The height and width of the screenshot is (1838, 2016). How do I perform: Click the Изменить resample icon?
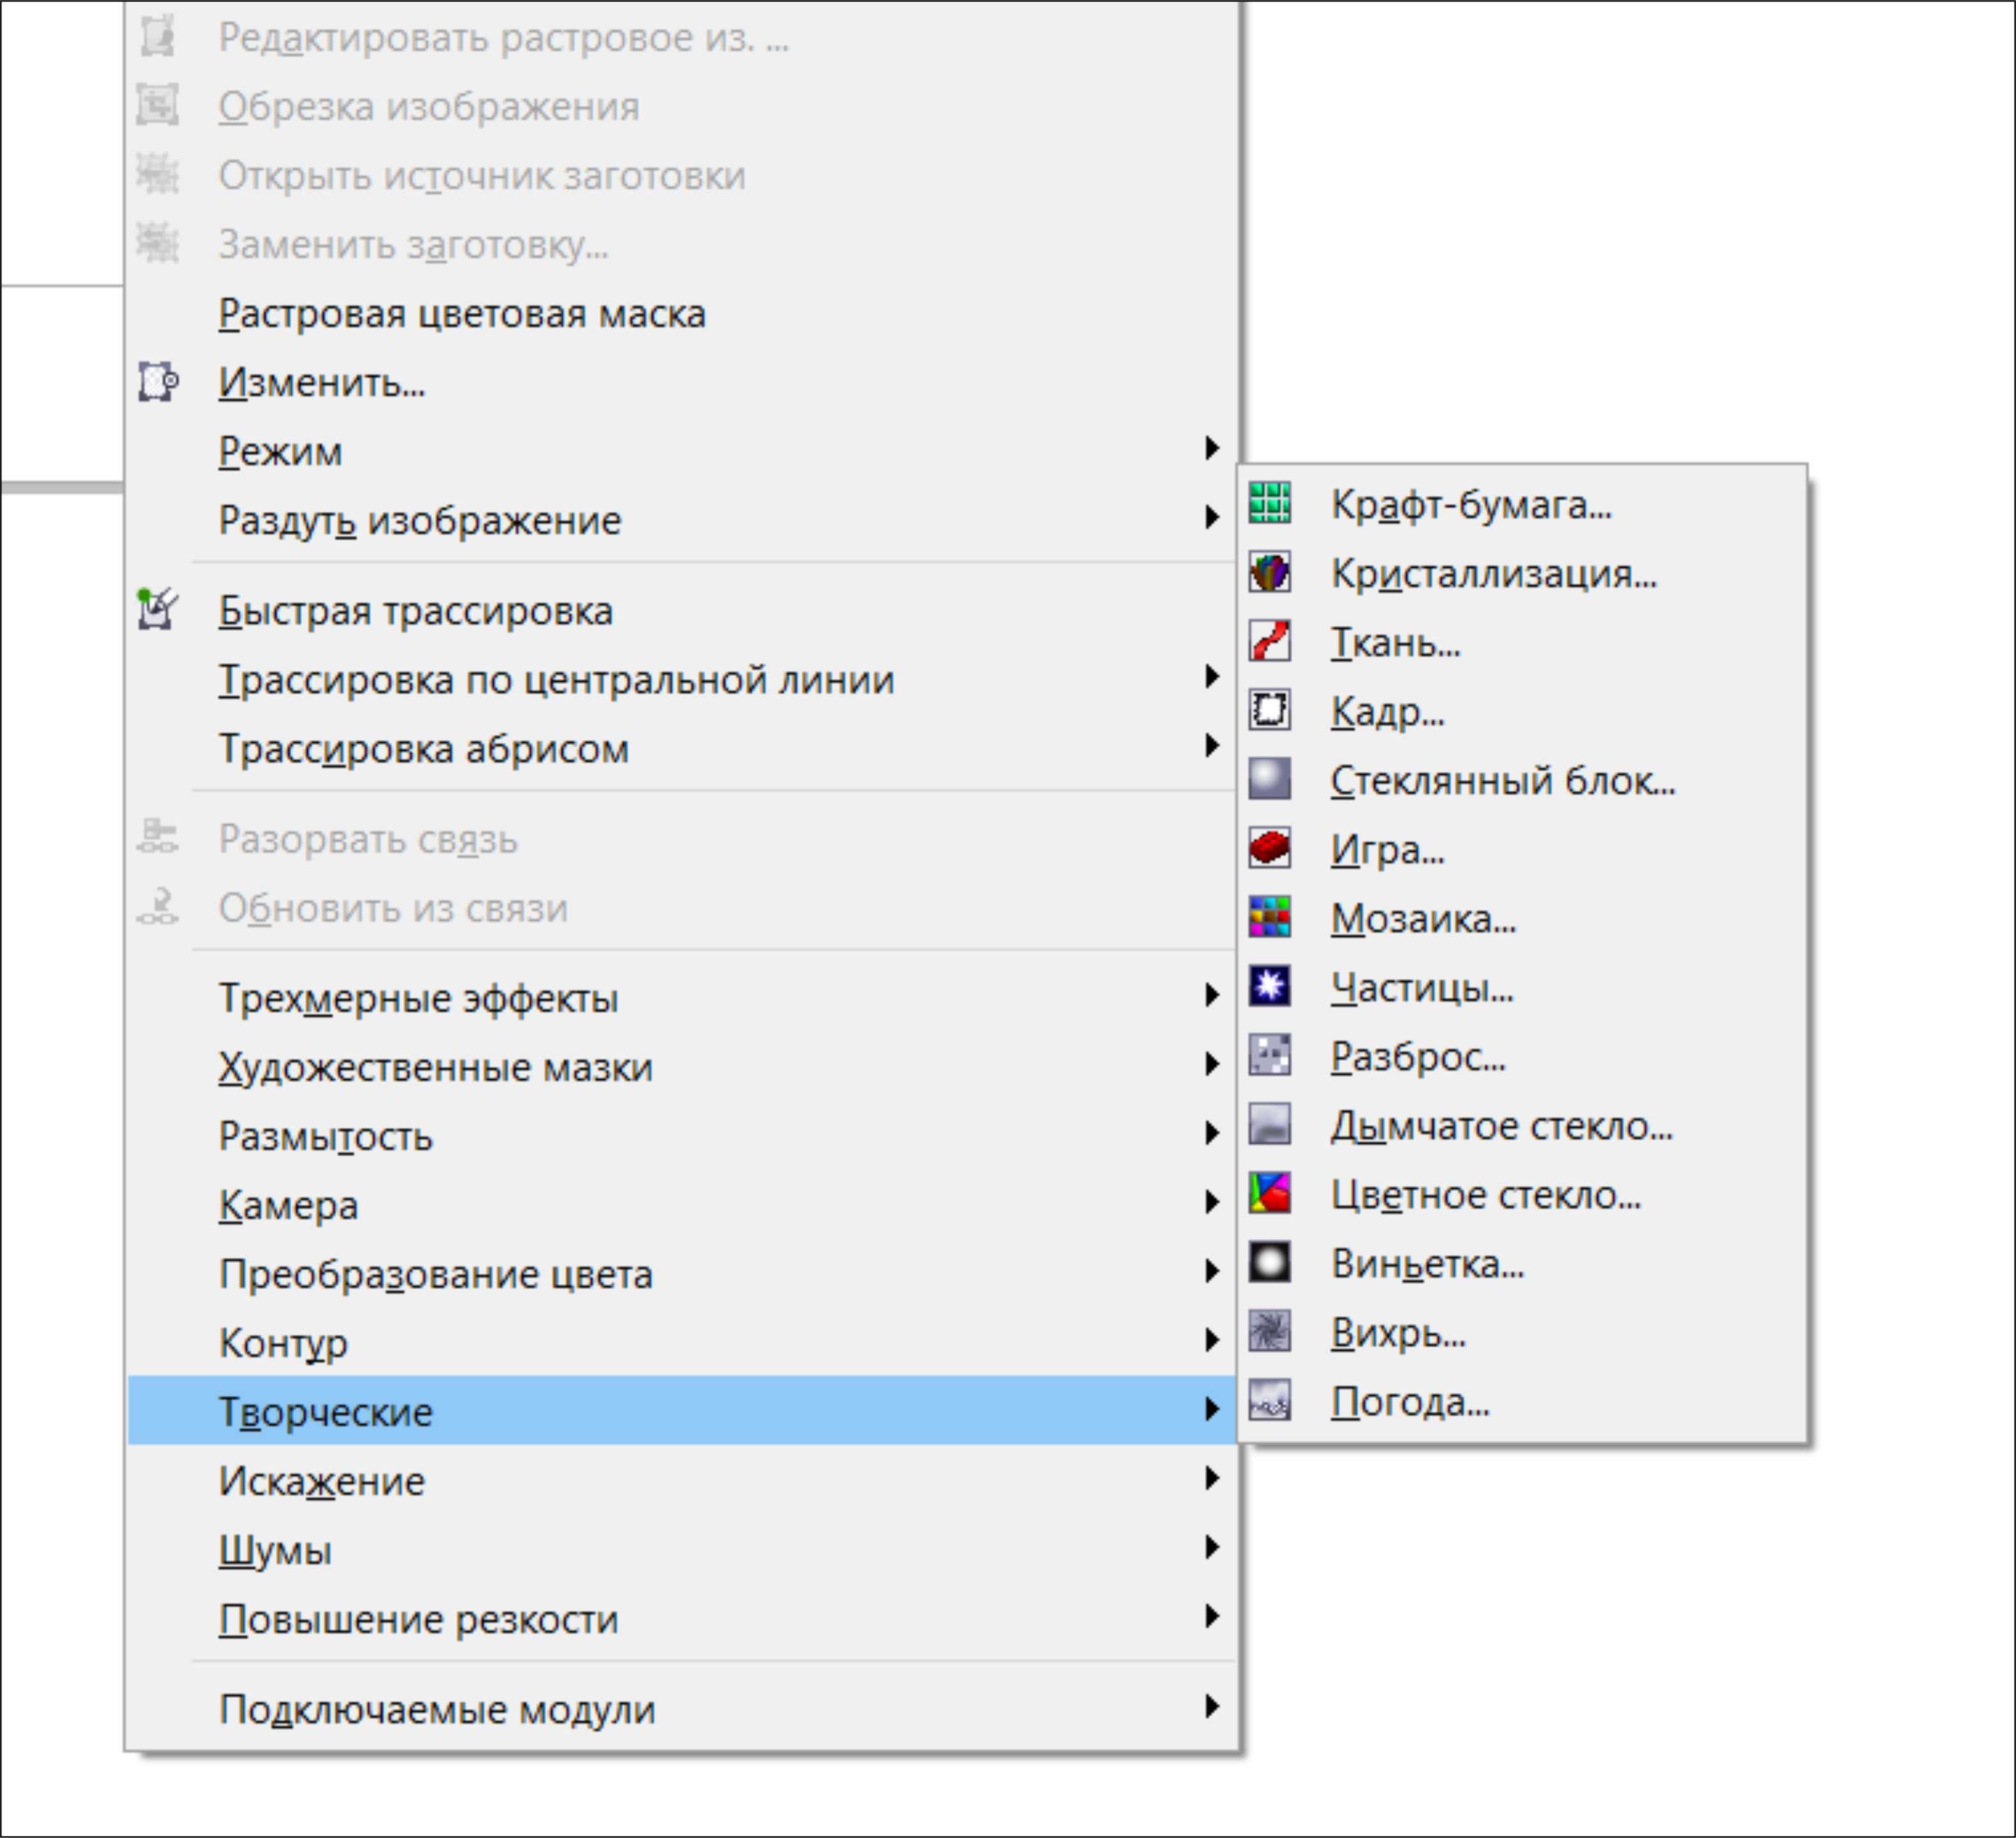point(157,382)
